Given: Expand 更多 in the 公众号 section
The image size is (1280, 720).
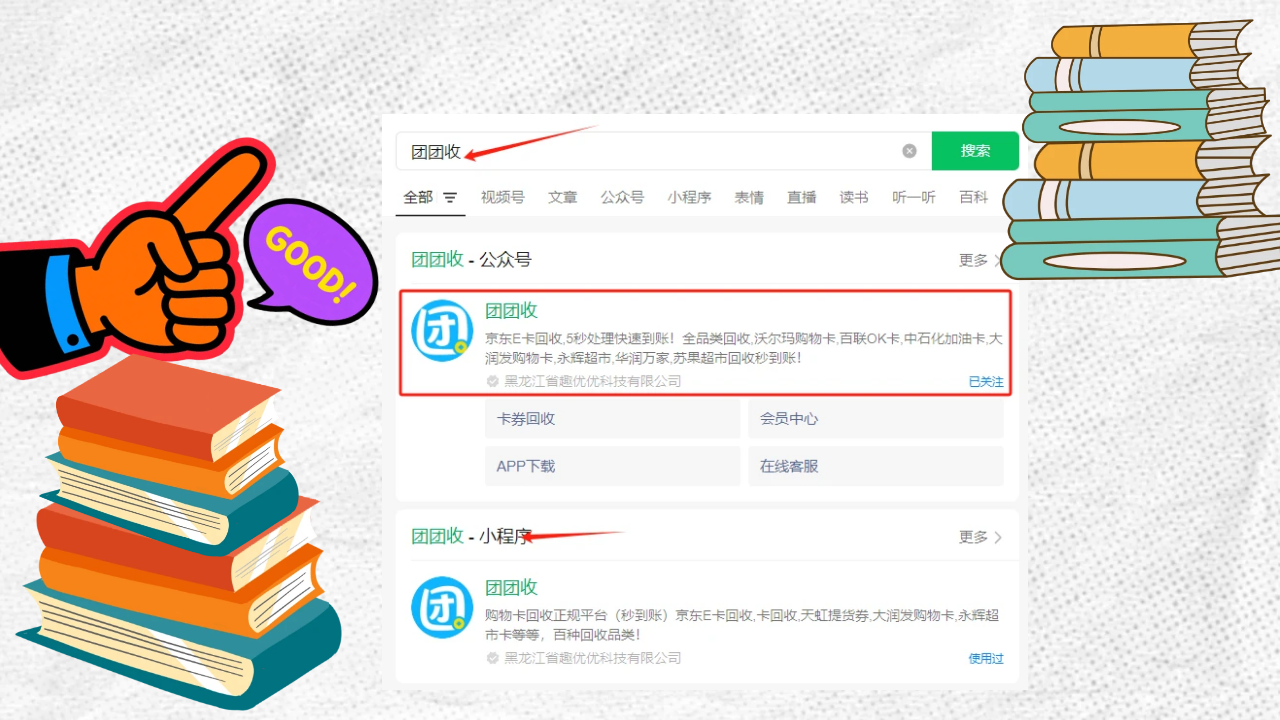Looking at the screenshot, I should (980, 260).
